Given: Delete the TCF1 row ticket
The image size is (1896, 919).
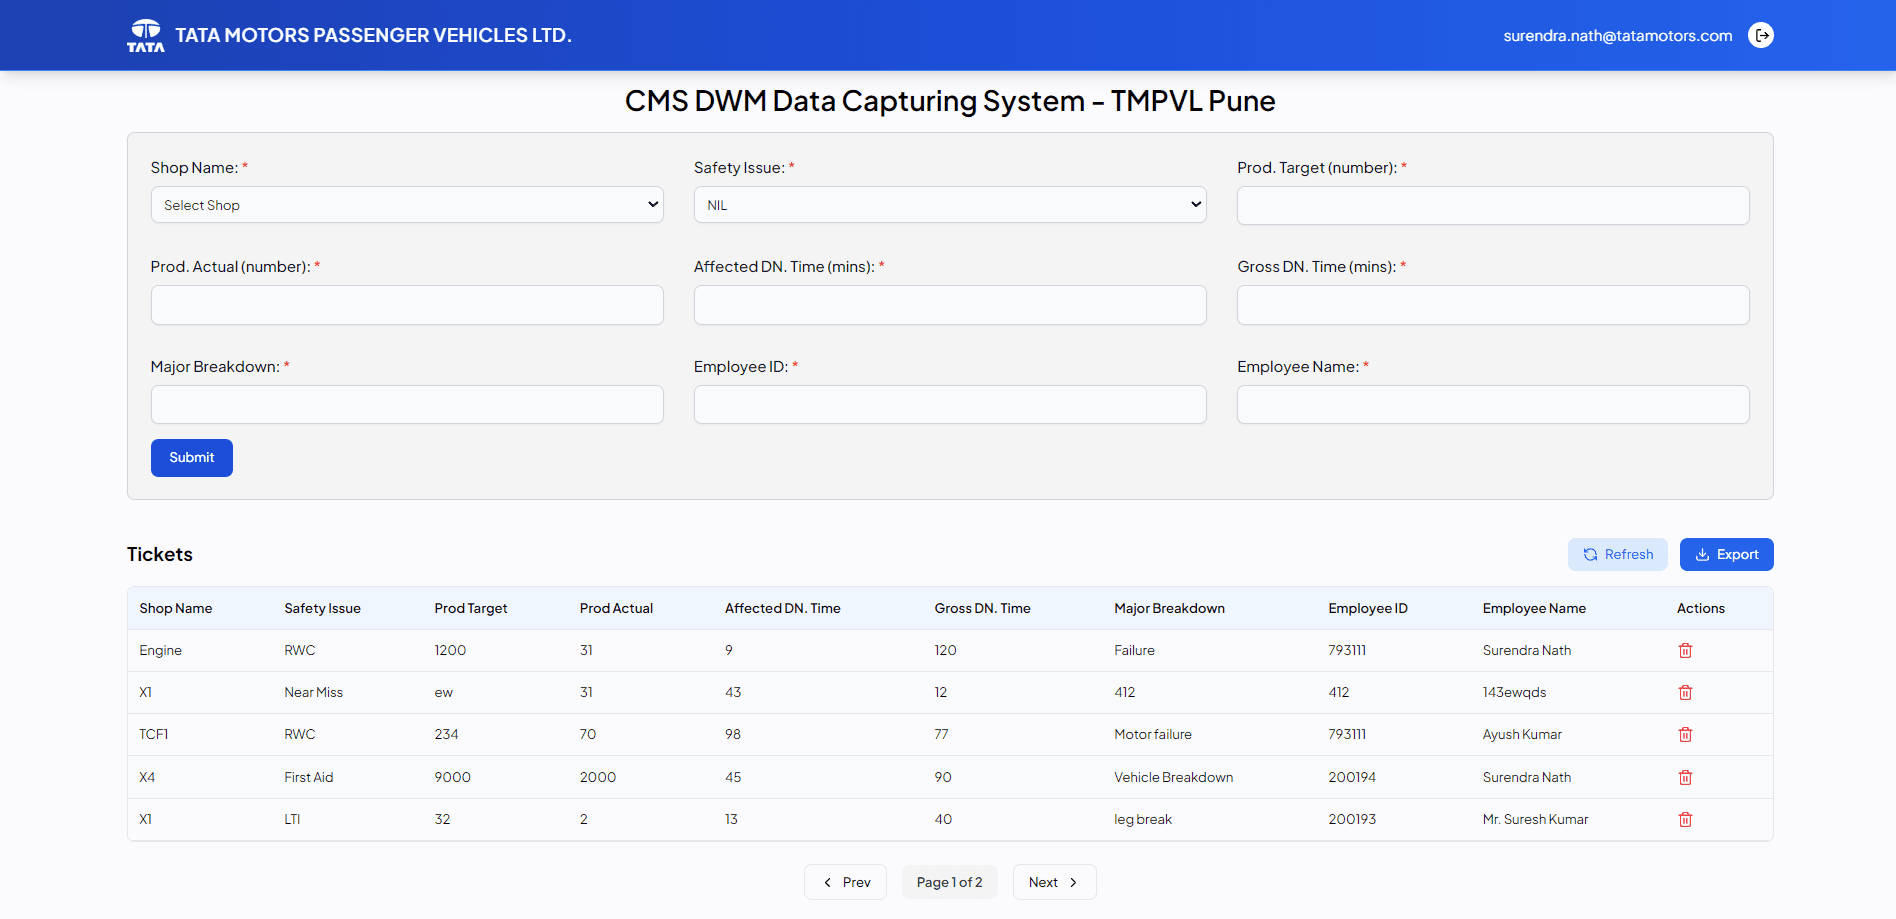Looking at the screenshot, I should coord(1685,734).
